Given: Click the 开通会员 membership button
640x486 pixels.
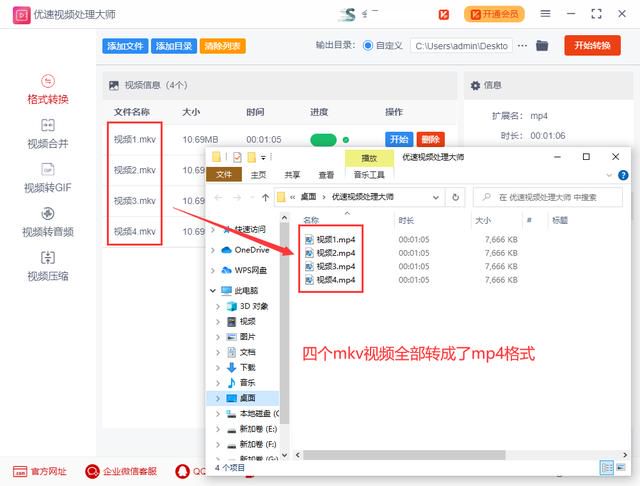Looking at the screenshot, I should point(494,14).
